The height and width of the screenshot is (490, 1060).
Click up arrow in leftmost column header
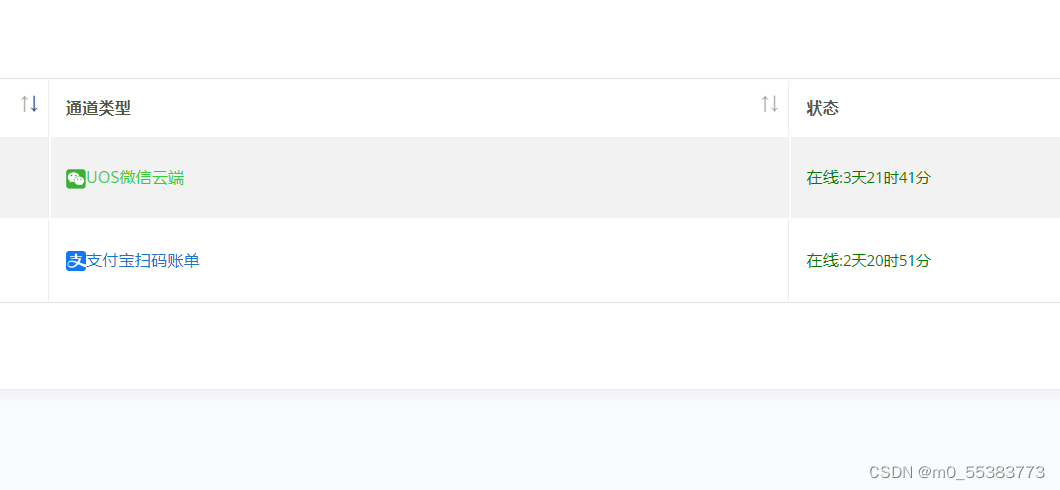point(24,103)
